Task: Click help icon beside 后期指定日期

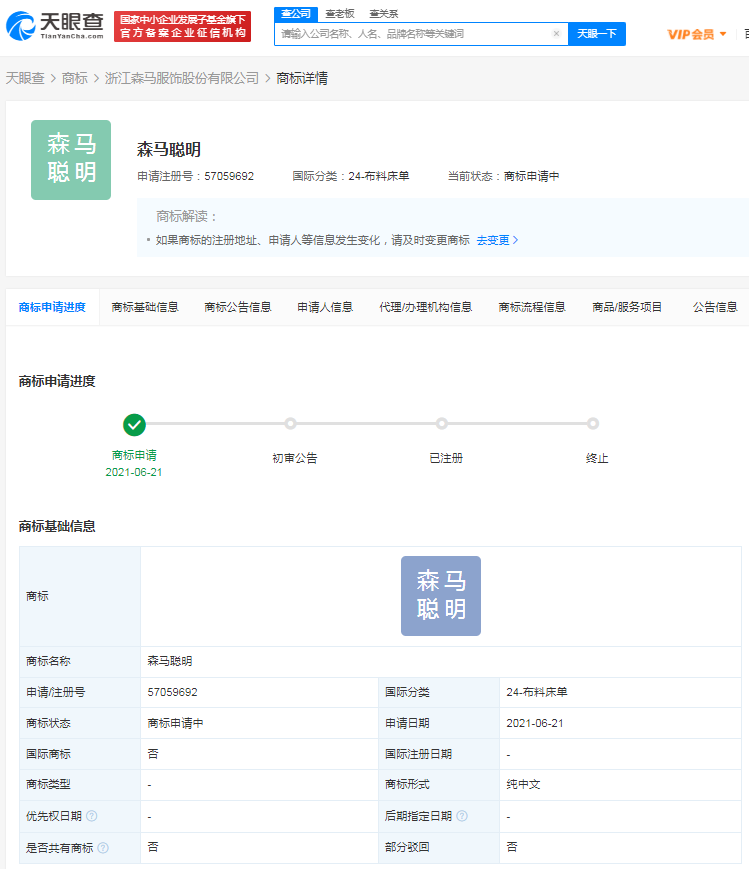Action: (x=462, y=816)
